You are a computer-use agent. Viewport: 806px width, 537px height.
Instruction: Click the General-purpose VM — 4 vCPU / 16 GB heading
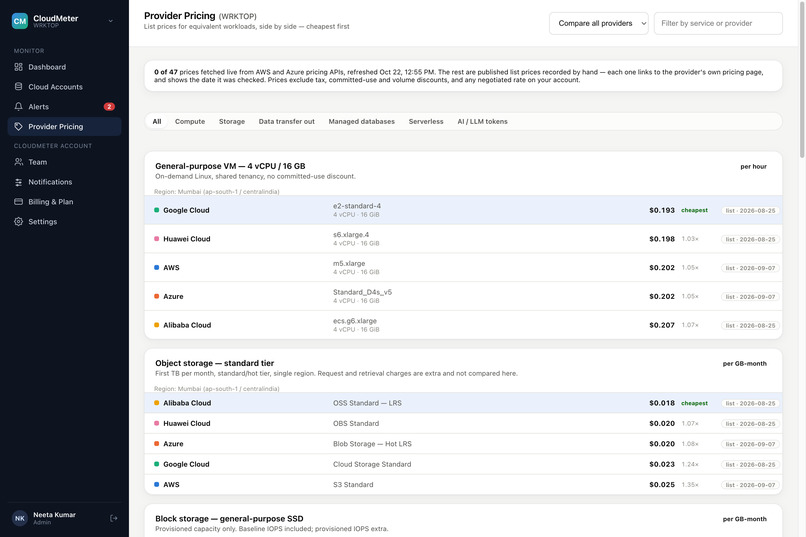click(x=230, y=166)
